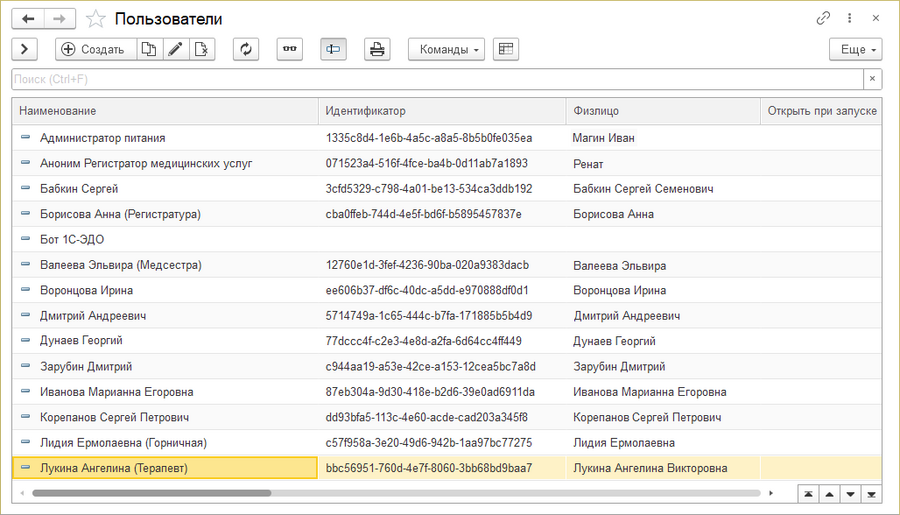Click the table list settings icon

click(506, 49)
